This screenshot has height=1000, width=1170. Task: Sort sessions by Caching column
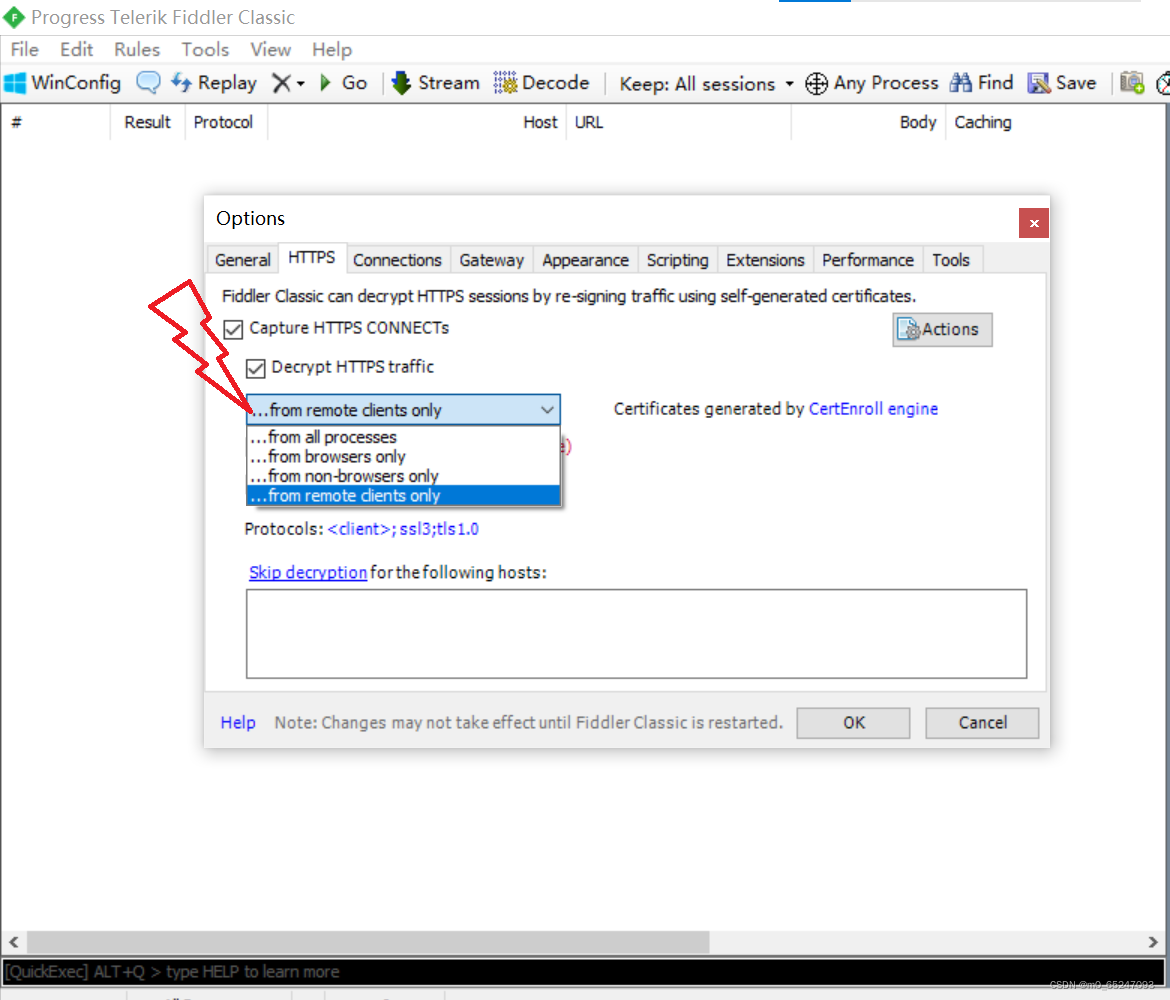983,122
